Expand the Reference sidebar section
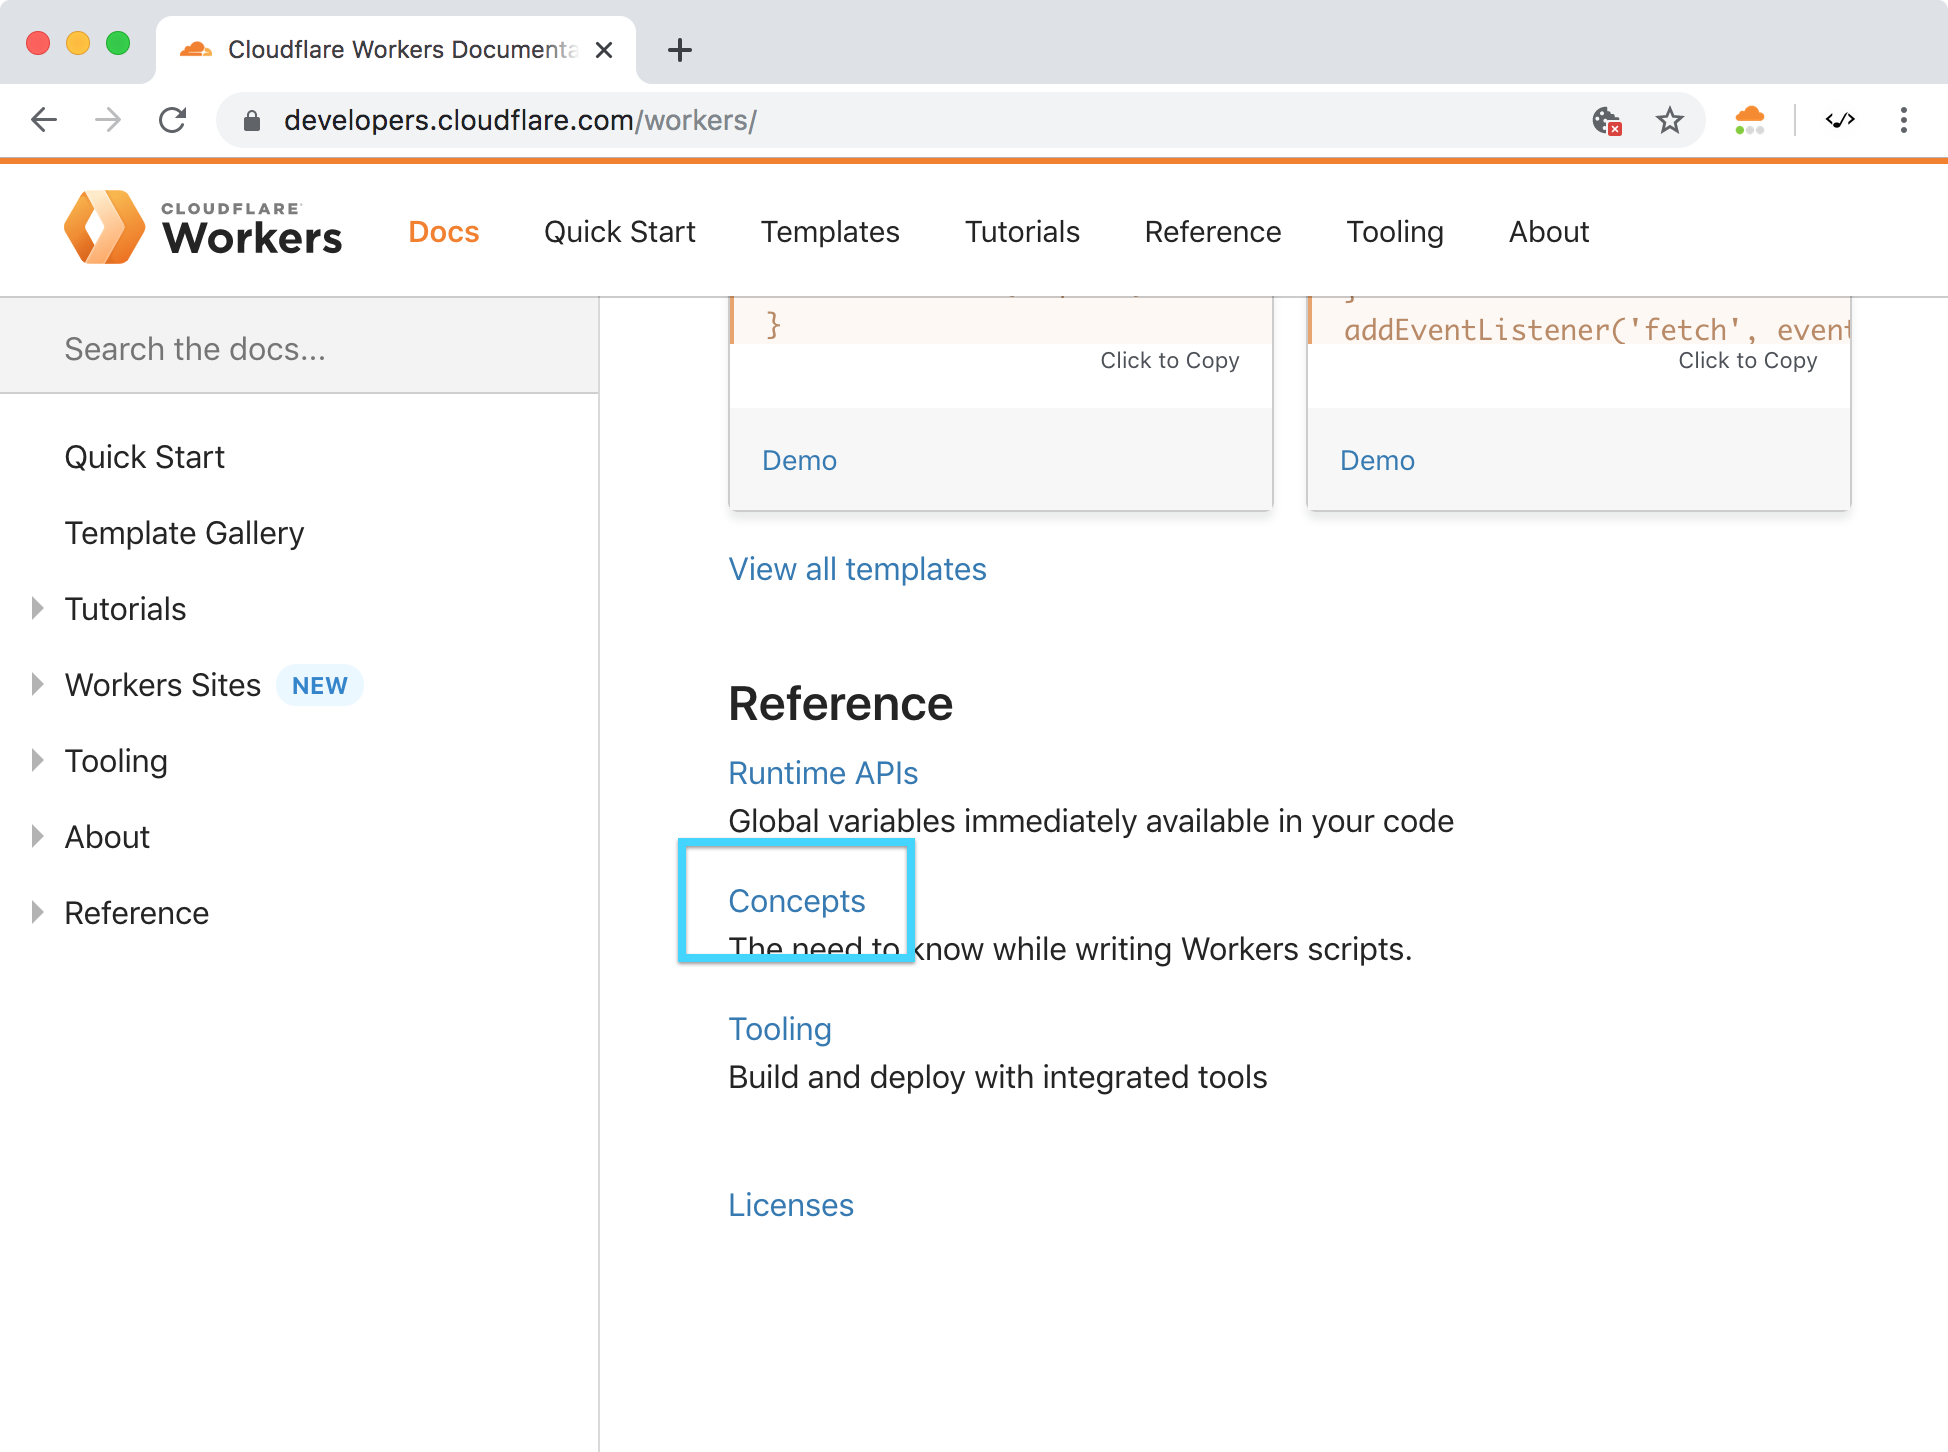The image size is (1948, 1452). 38,912
